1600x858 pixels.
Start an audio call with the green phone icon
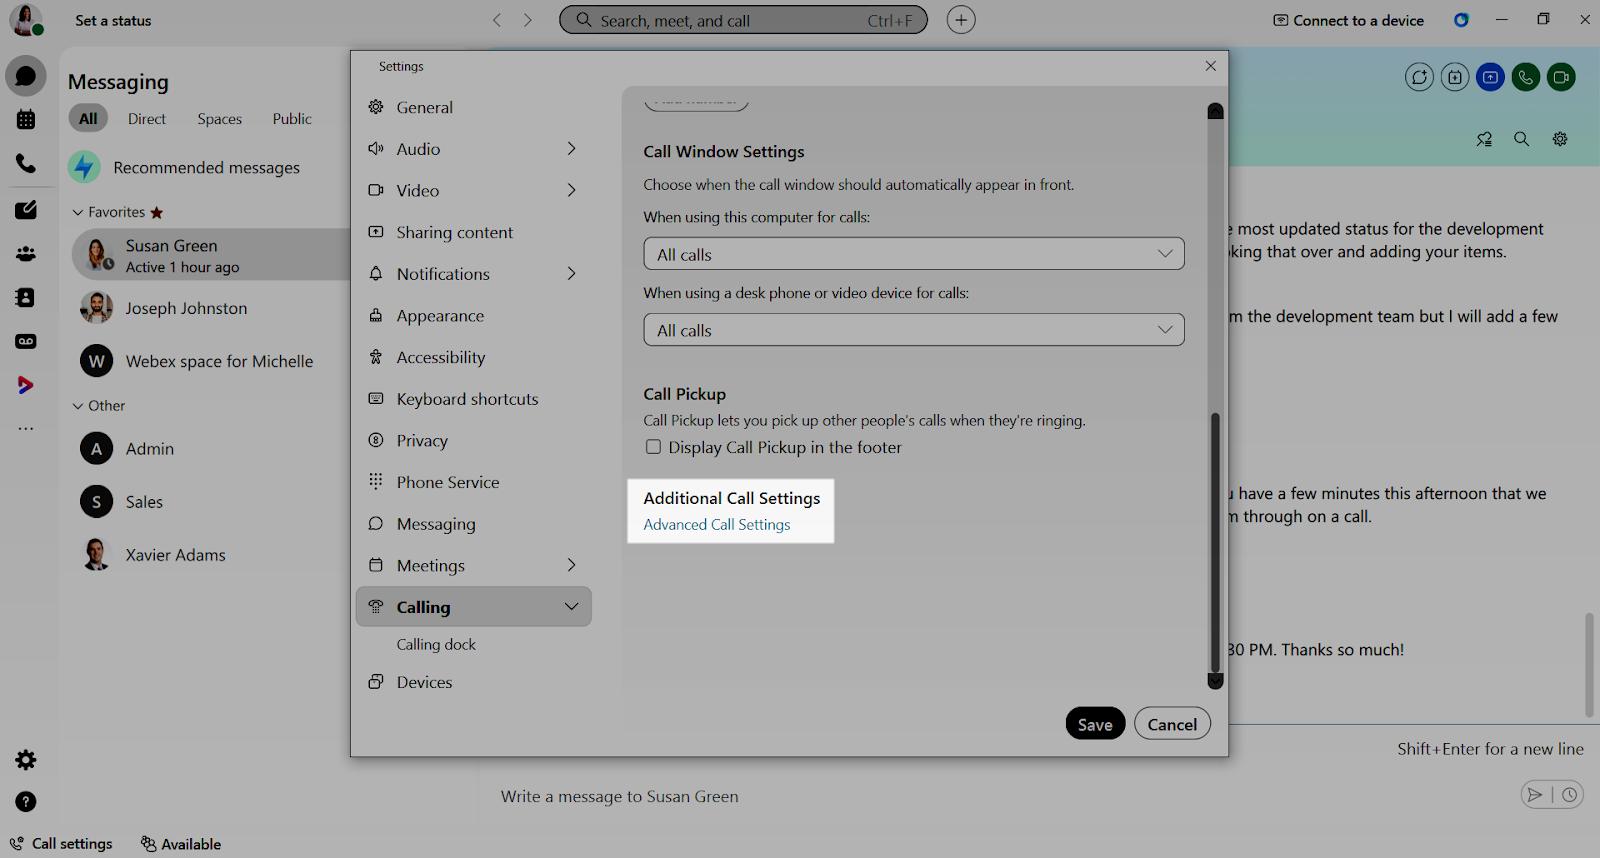click(x=1526, y=77)
